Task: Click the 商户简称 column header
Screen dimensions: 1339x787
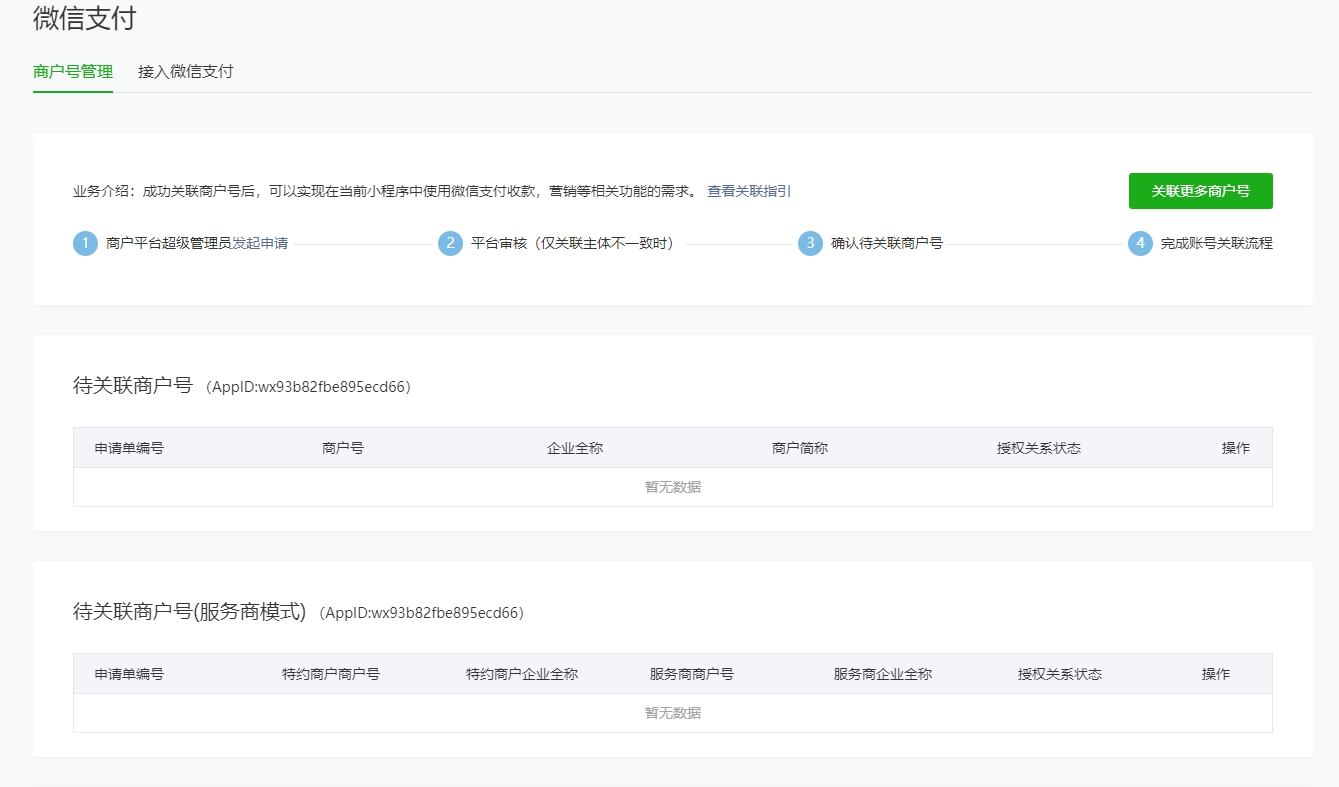Action: point(800,448)
